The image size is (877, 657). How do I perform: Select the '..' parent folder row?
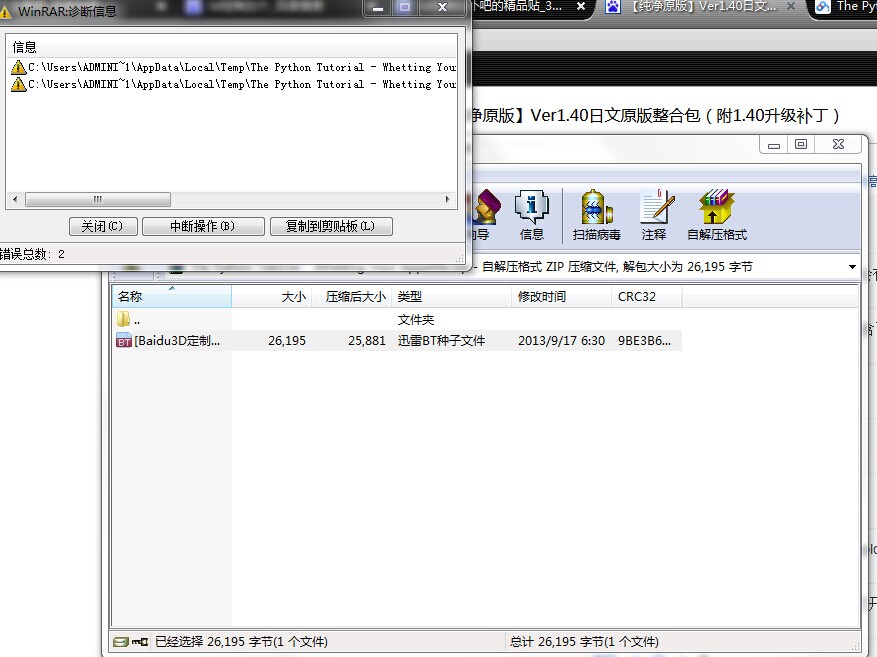pos(397,319)
